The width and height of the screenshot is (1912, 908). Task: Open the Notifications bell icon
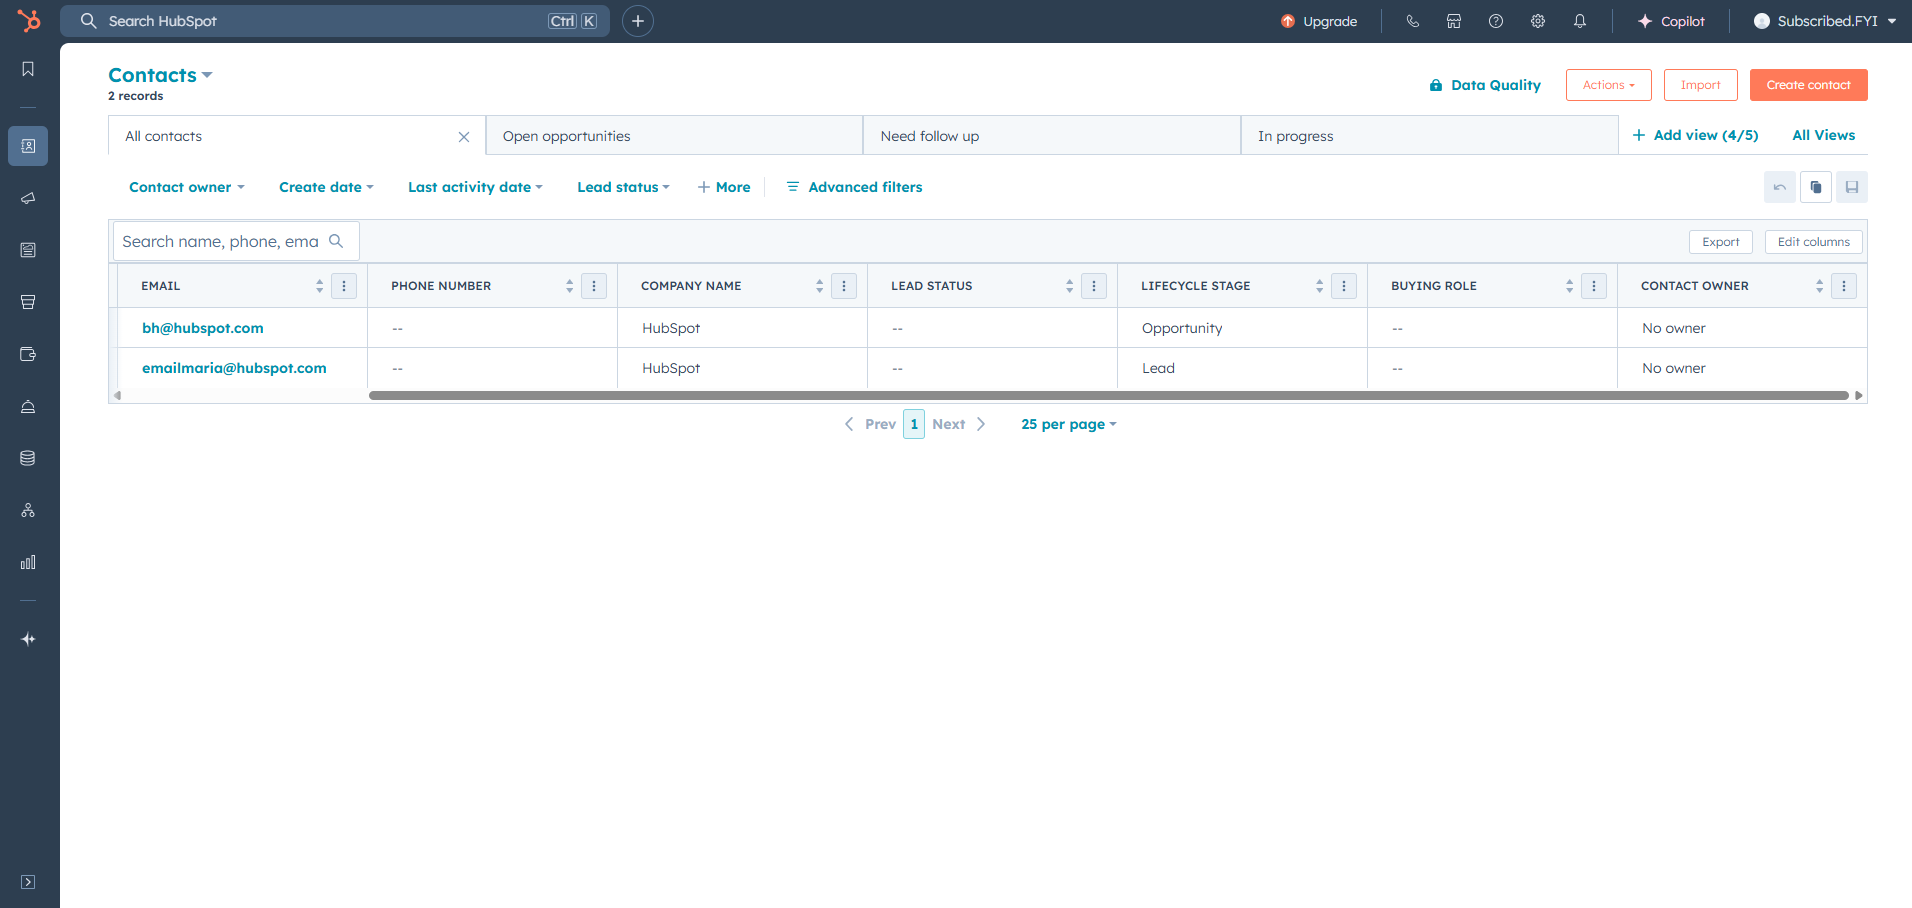[1580, 21]
